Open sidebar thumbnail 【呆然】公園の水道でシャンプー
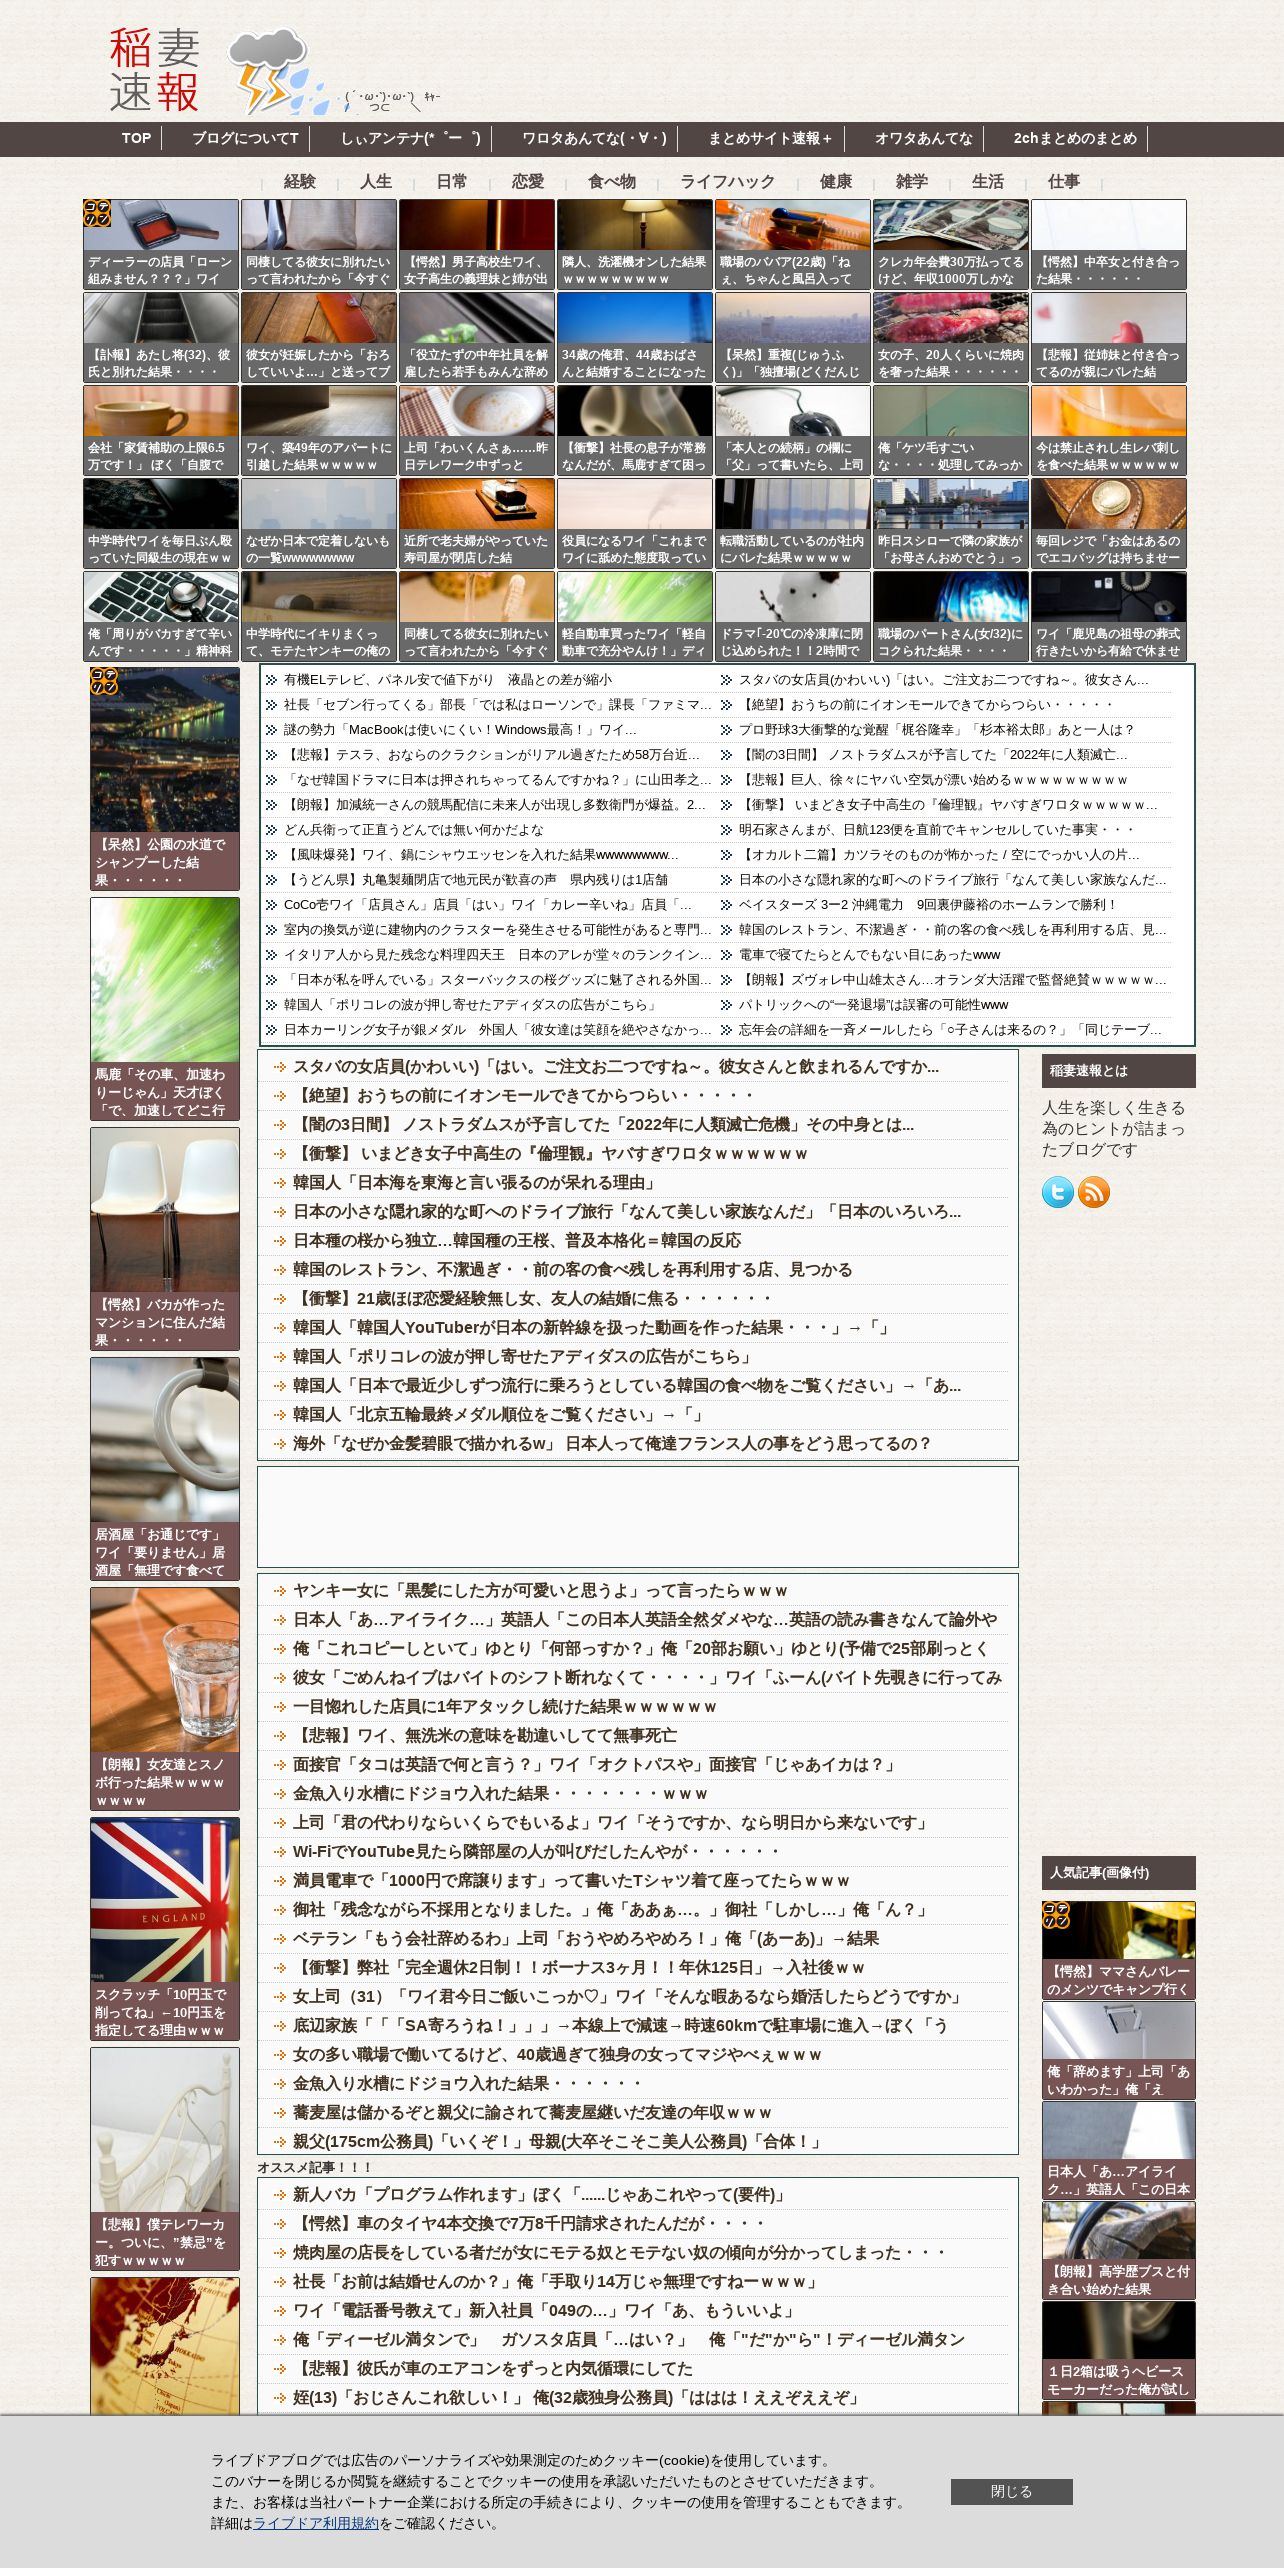This screenshot has height=2568, width=1284. click(x=165, y=778)
